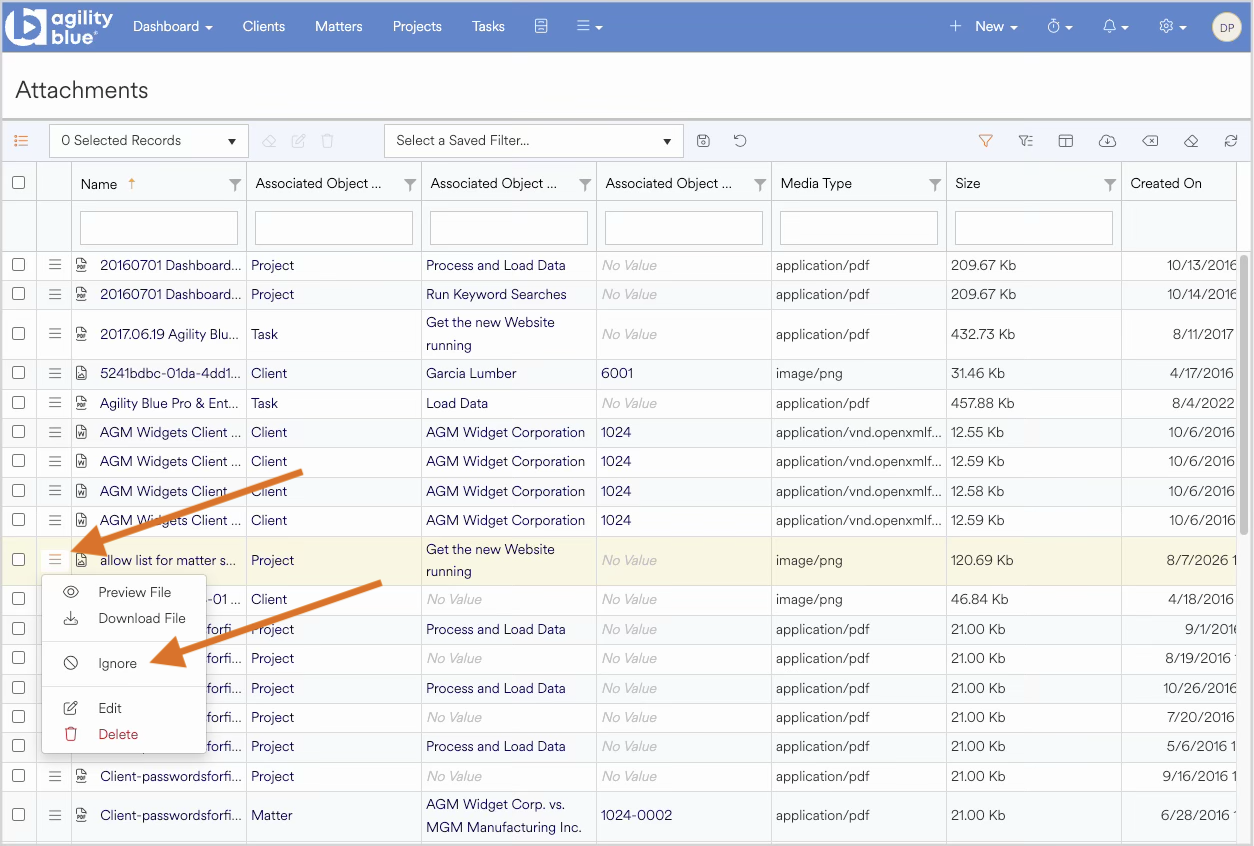Check the allow list for matter row checkbox
Screen dimensions: 1254x846
pyautogui.click(x=19, y=560)
